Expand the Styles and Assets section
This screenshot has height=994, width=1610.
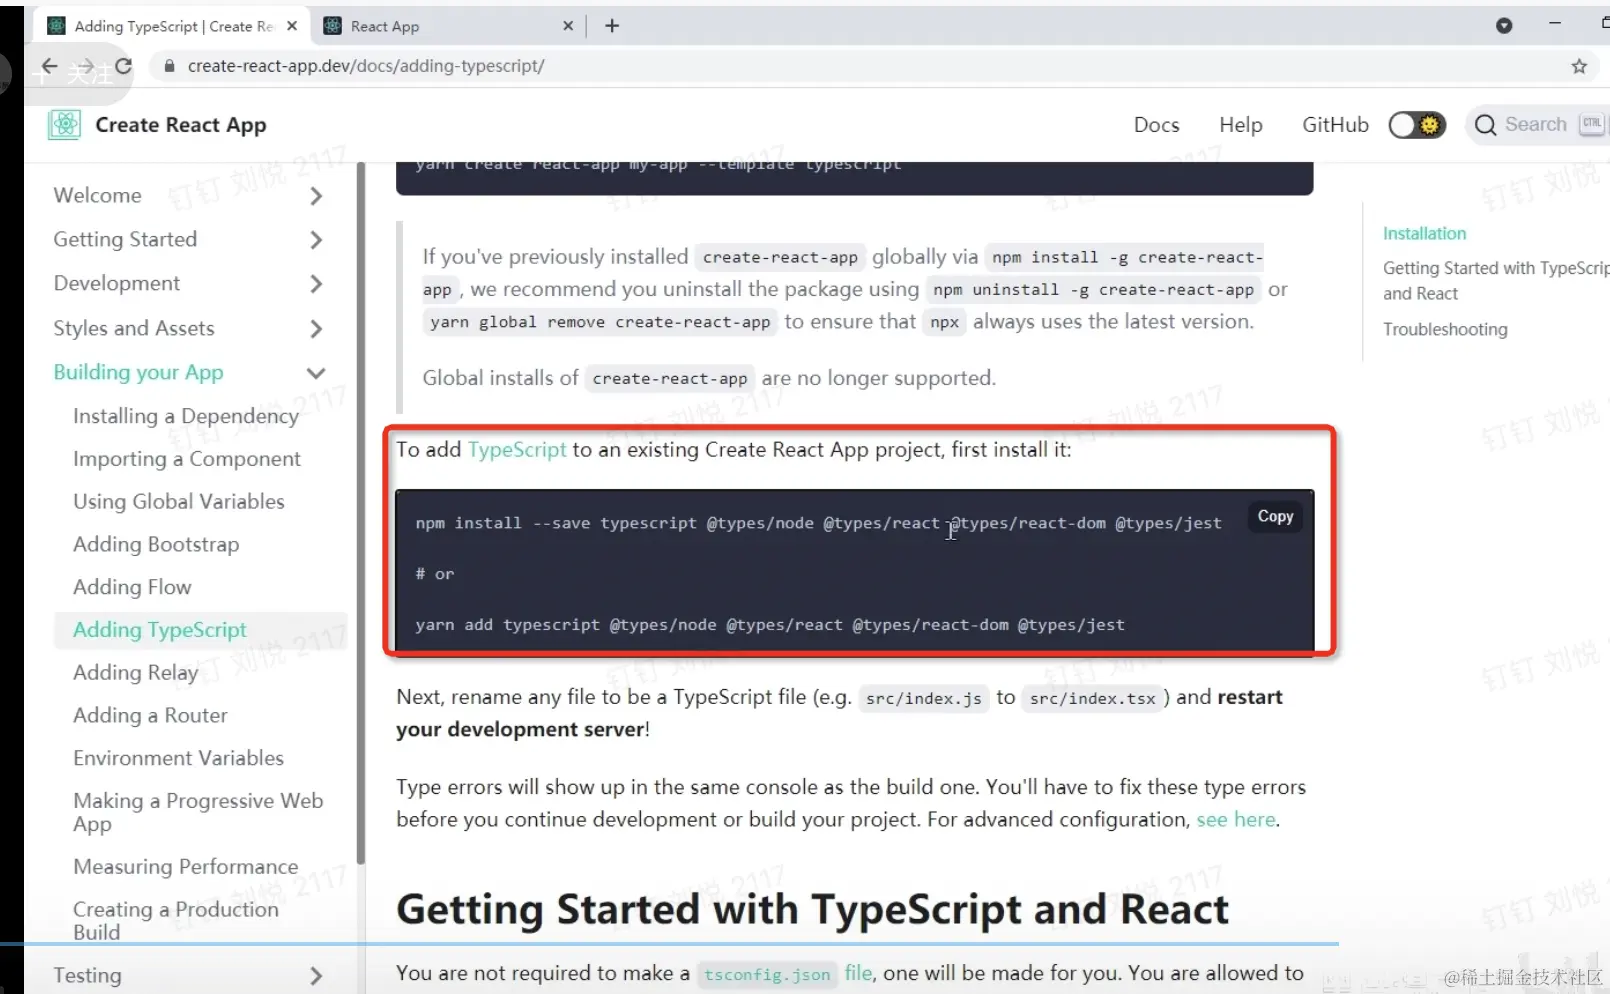click(316, 329)
